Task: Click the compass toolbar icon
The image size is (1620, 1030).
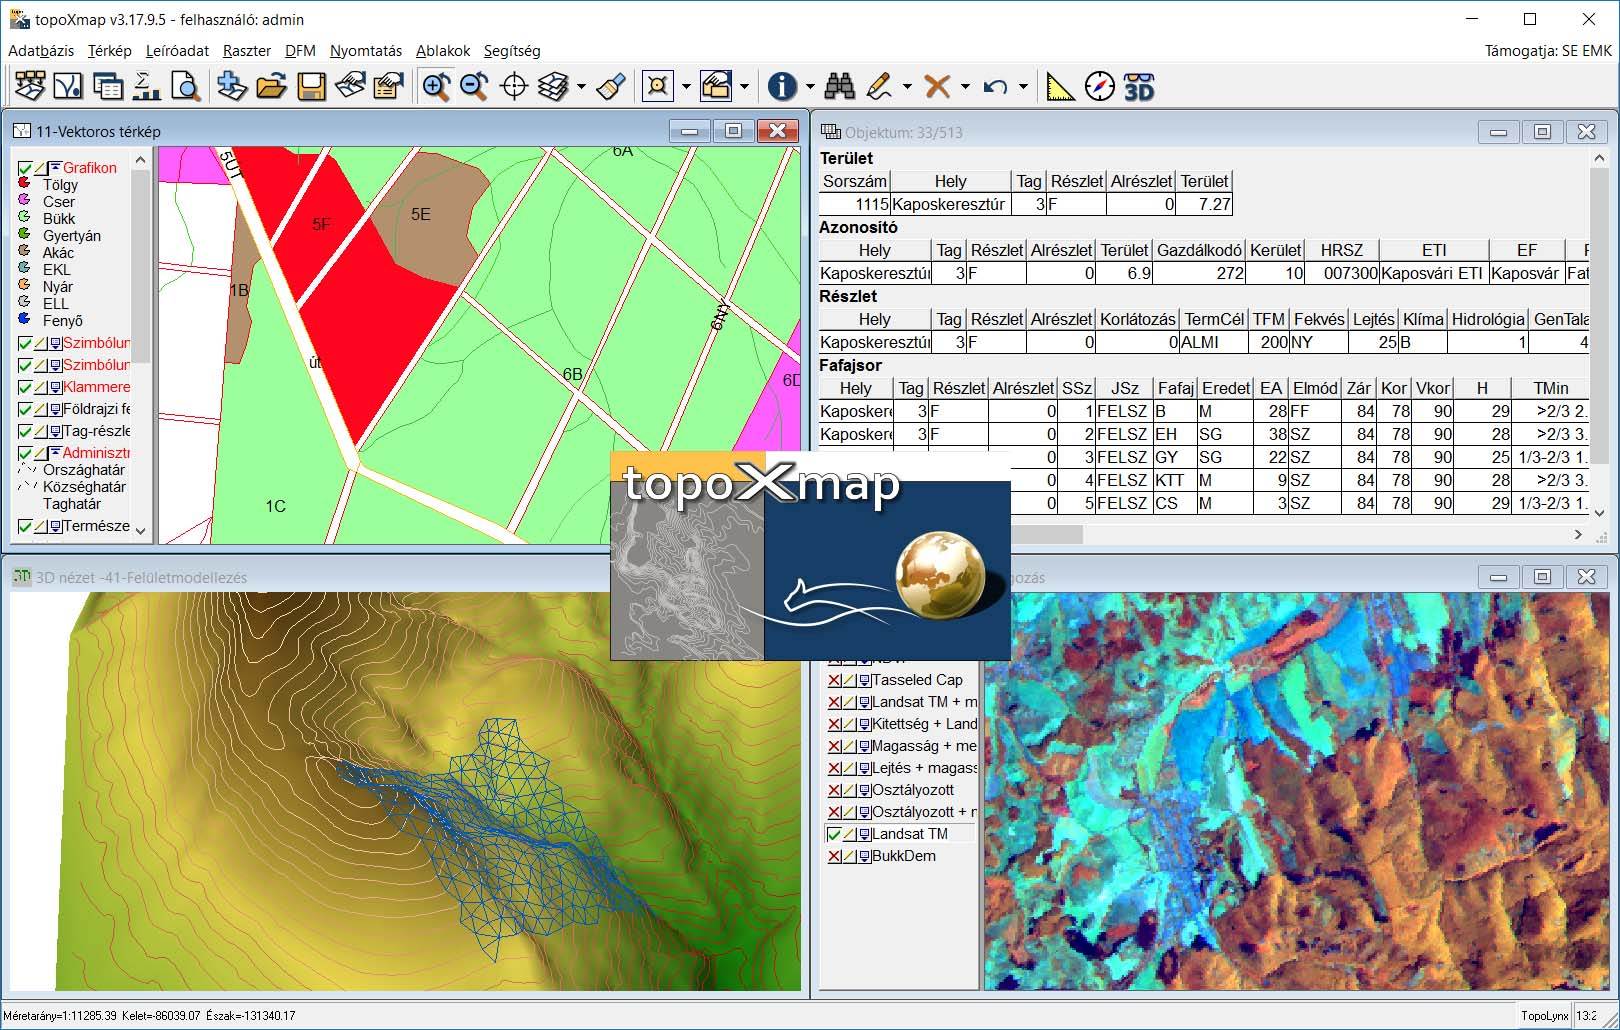Action: (x=1100, y=87)
